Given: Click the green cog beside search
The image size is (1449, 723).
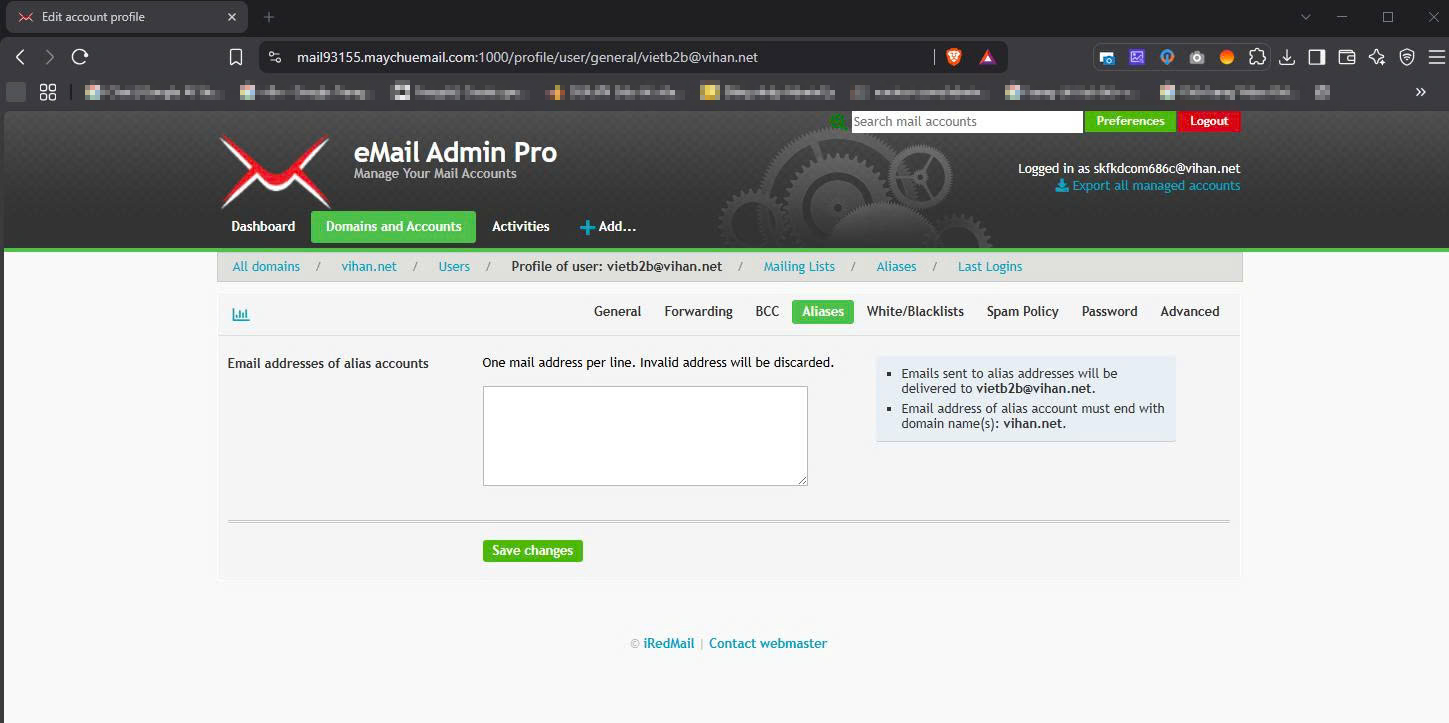Looking at the screenshot, I should tap(838, 121).
